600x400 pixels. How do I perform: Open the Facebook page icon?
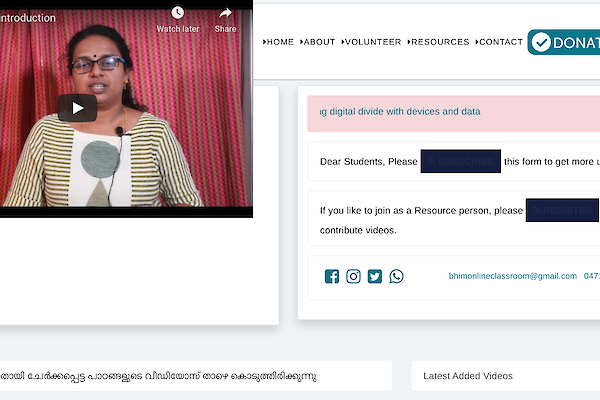332,277
